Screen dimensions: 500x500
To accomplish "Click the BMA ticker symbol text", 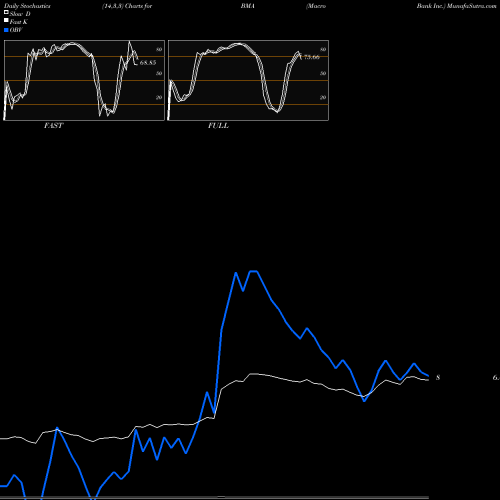I will point(248,6).
